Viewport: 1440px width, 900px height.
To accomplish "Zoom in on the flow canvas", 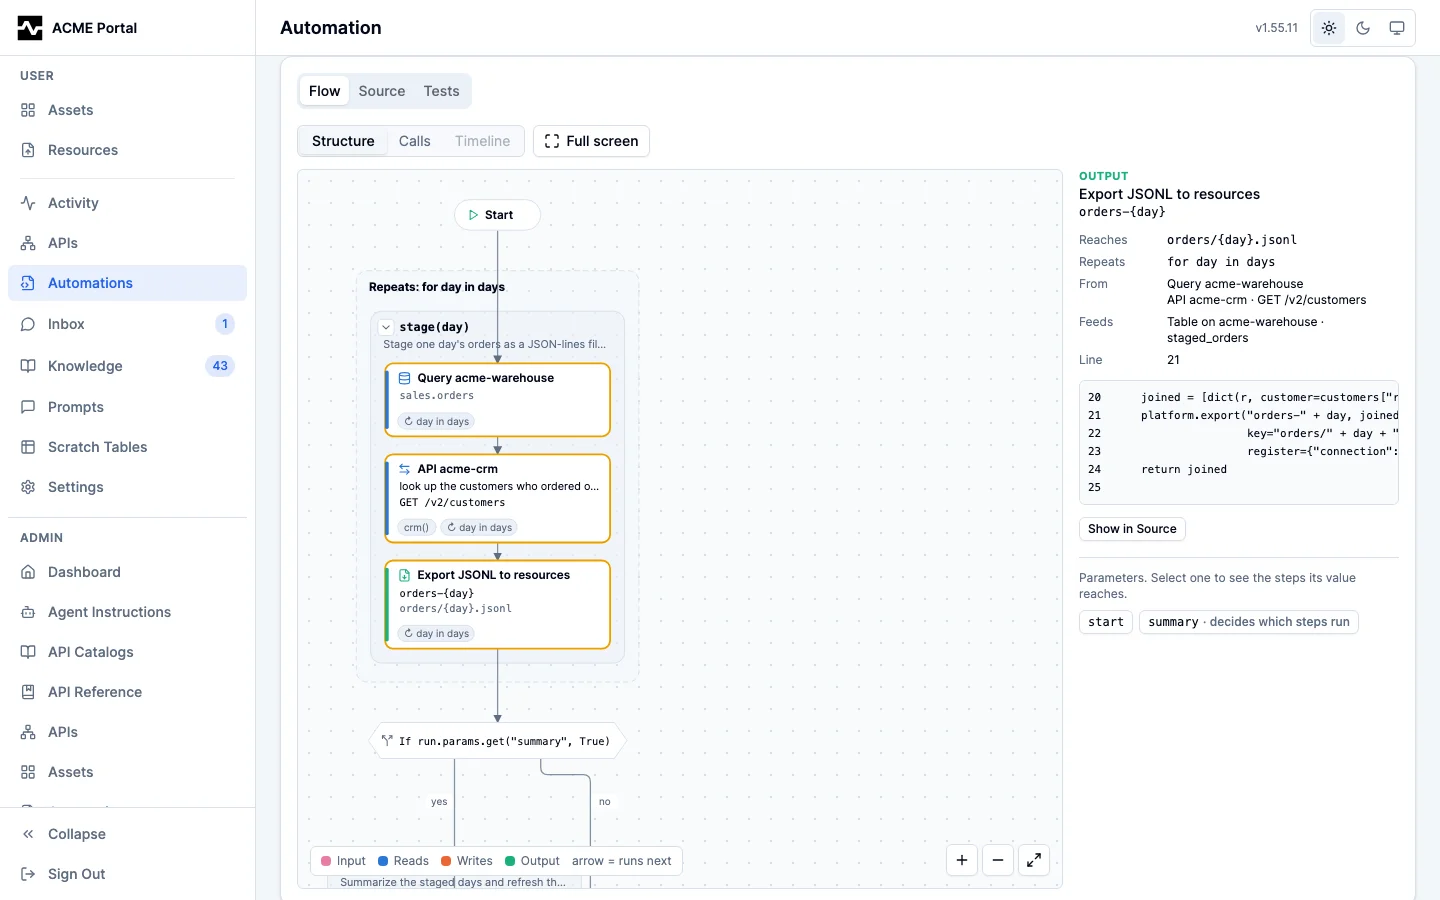I will [x=962, y=860].
